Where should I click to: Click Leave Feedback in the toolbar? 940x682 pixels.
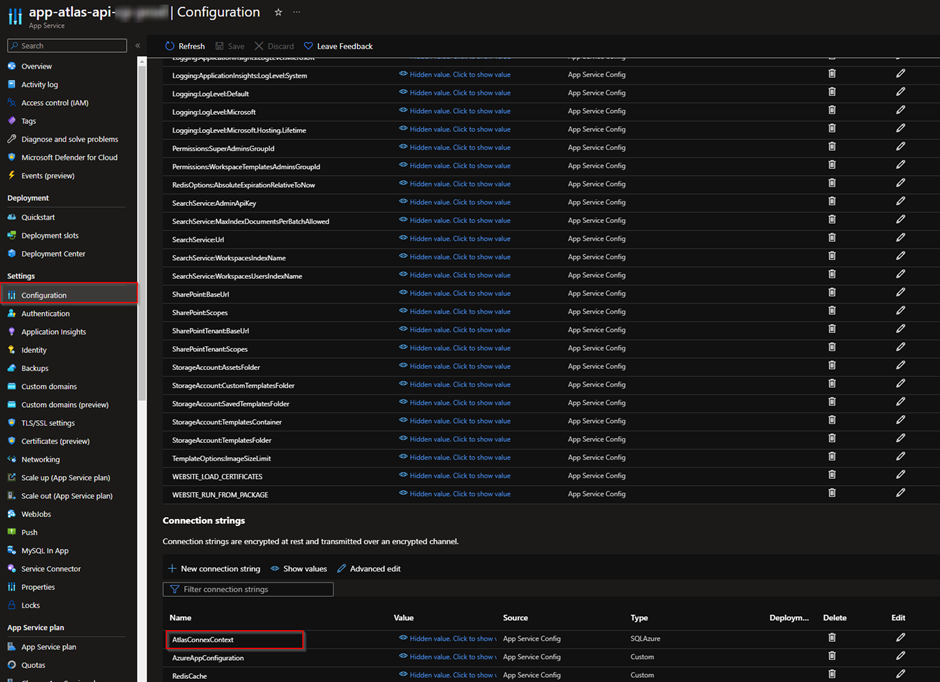pos(338,46)
